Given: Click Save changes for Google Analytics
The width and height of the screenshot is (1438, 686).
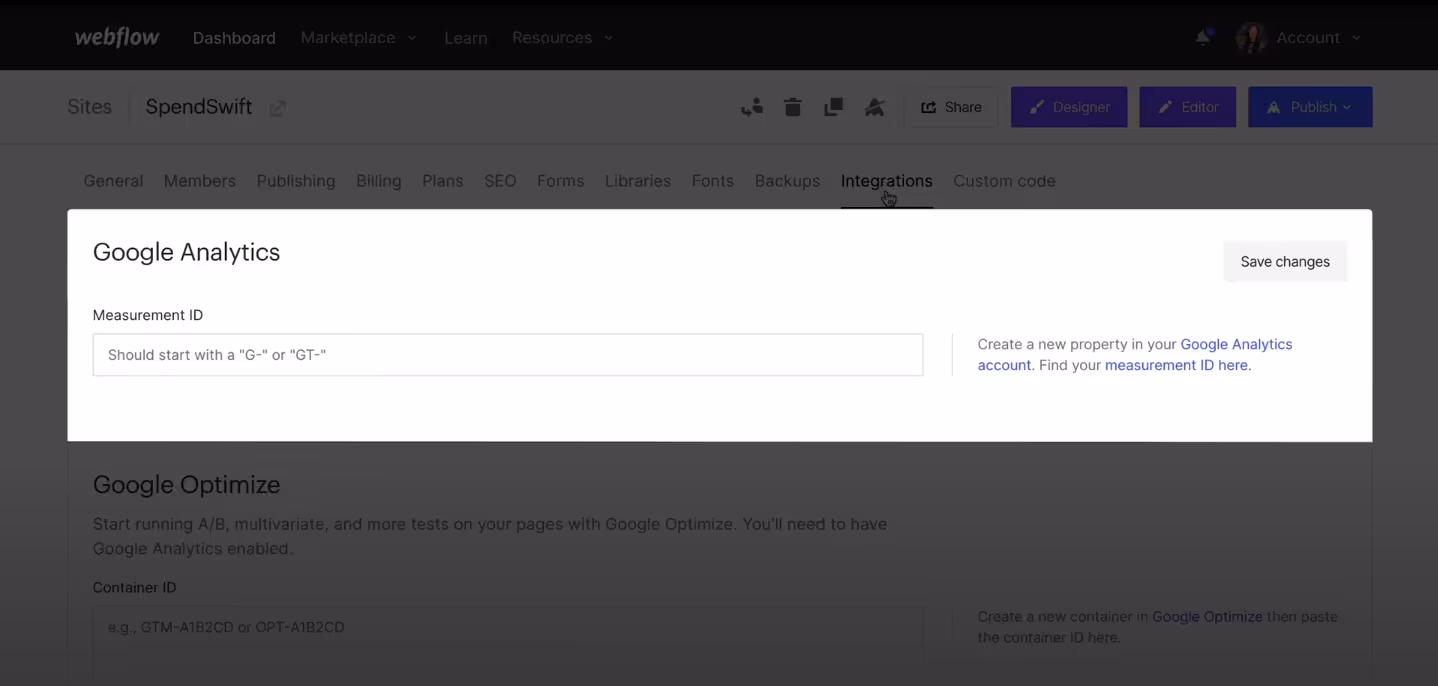Looking at the screenshot, I should (1285, 262).
